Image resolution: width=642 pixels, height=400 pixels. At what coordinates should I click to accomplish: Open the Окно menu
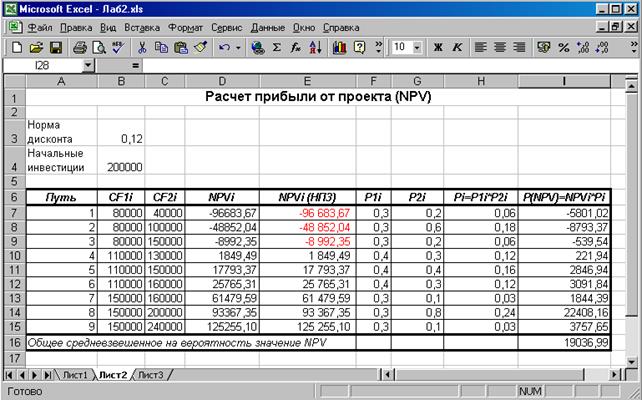point(304,28)
